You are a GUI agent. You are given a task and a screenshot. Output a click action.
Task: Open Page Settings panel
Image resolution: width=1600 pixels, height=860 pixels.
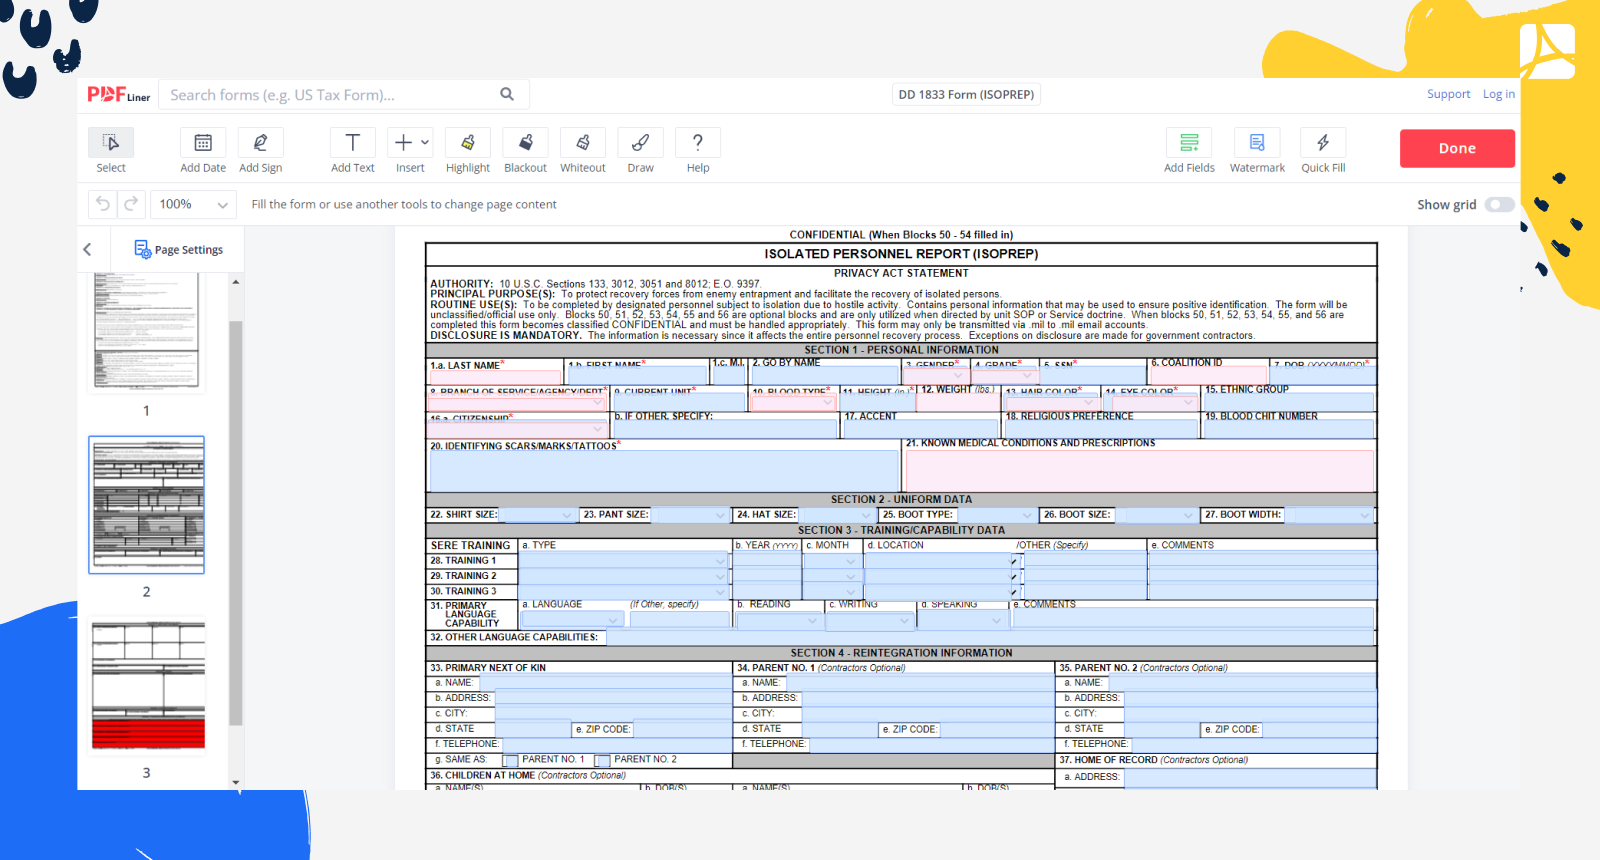click(179, 250)
